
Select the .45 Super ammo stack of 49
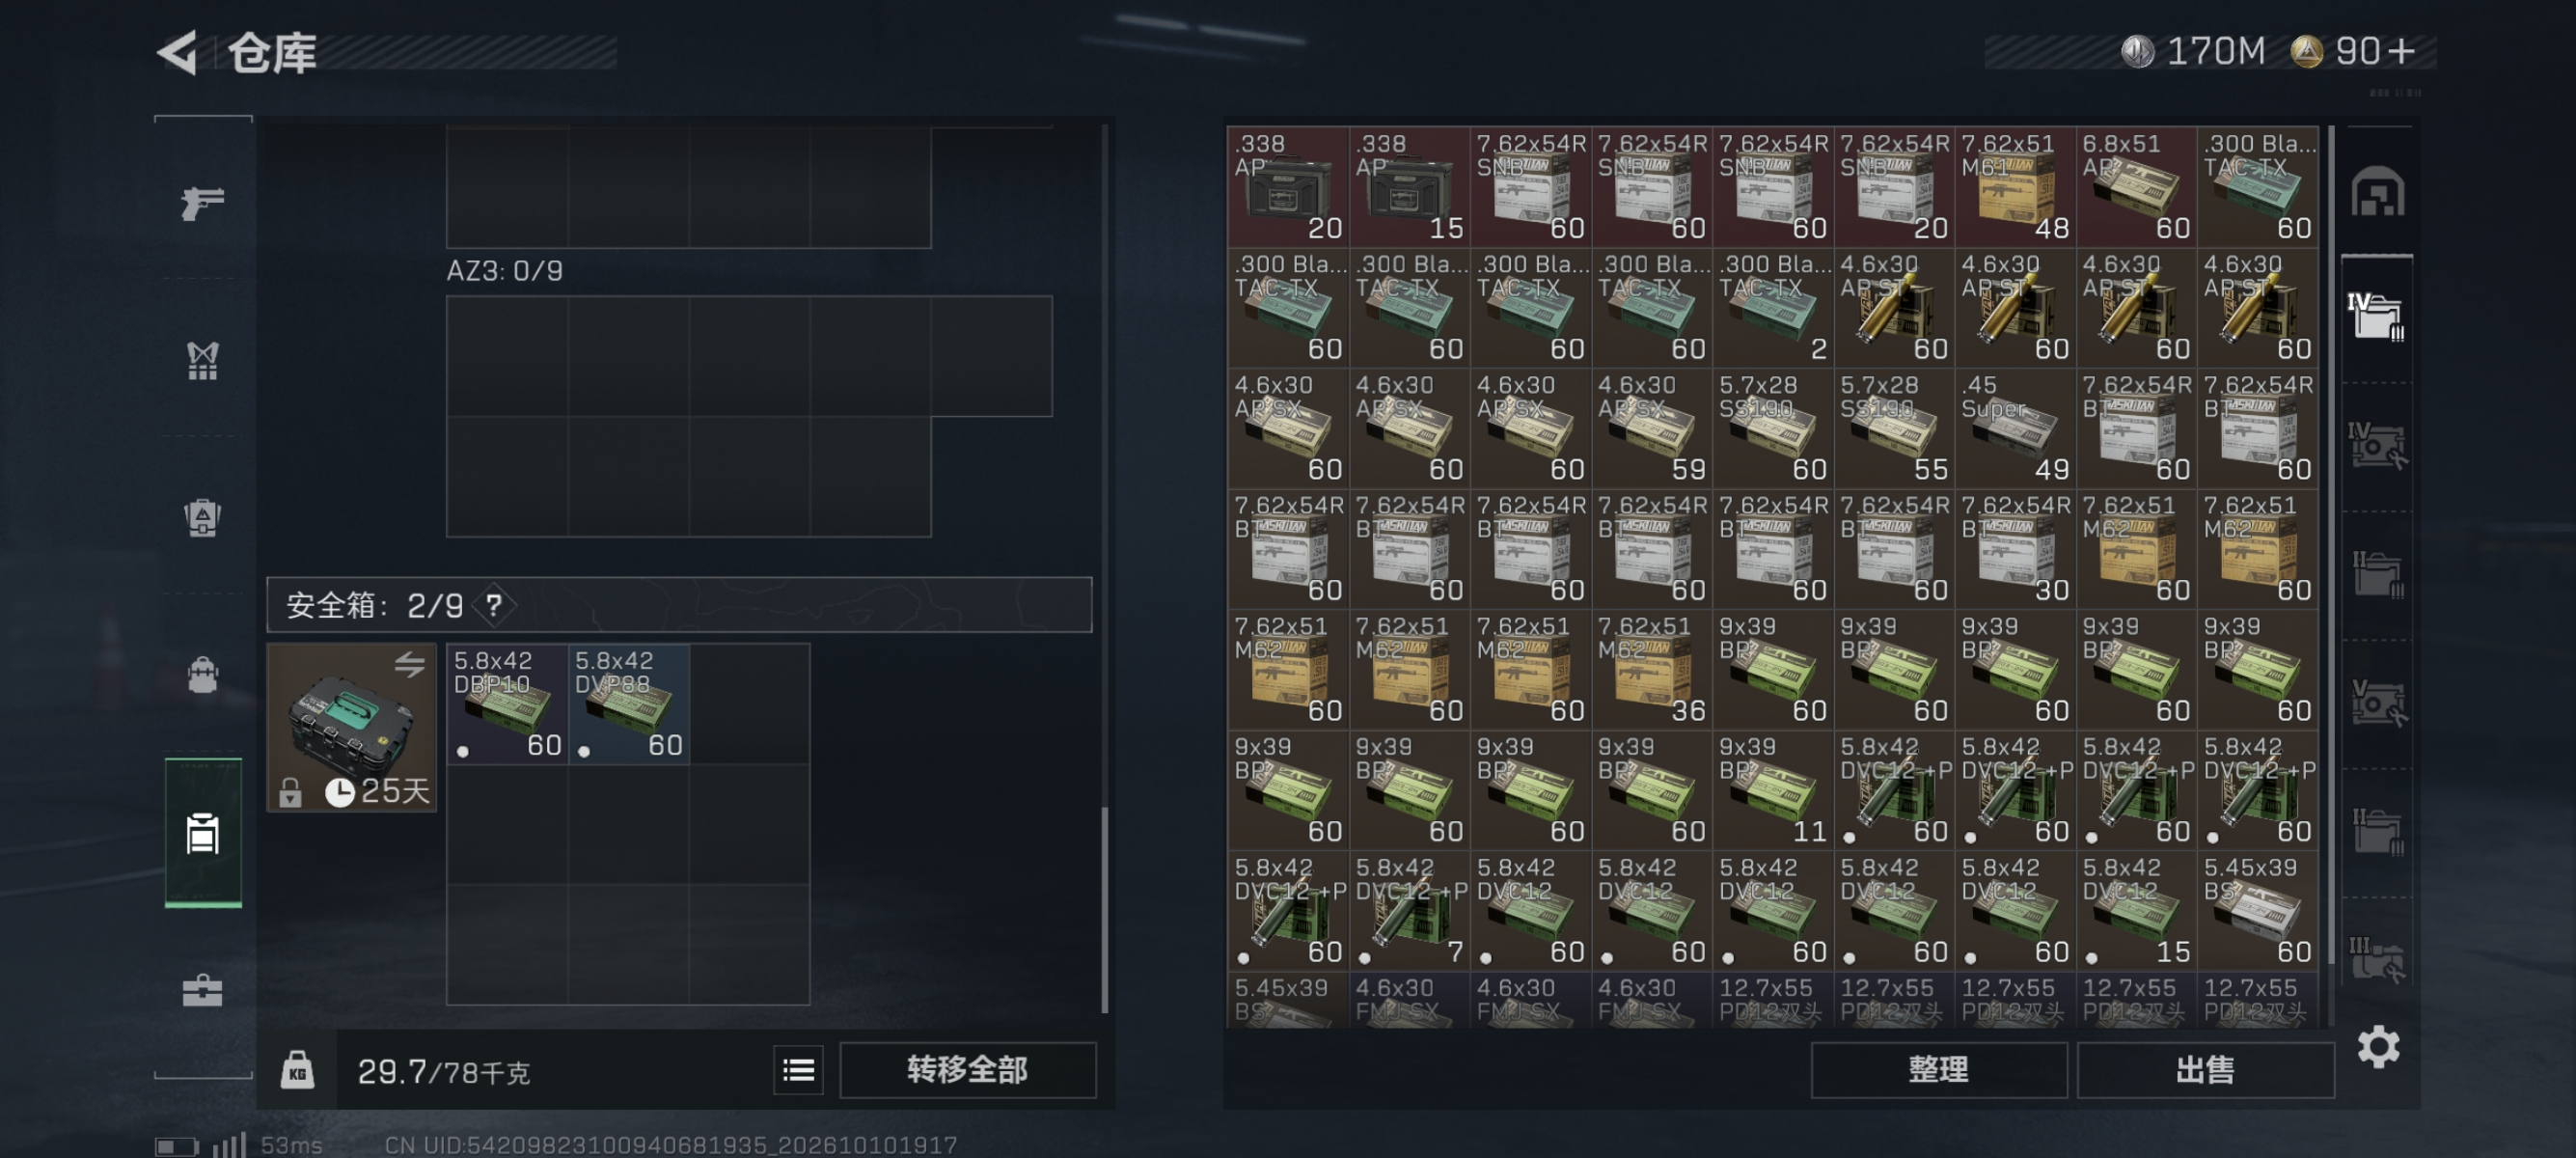pyautogui.click(x=2015, y=428)
